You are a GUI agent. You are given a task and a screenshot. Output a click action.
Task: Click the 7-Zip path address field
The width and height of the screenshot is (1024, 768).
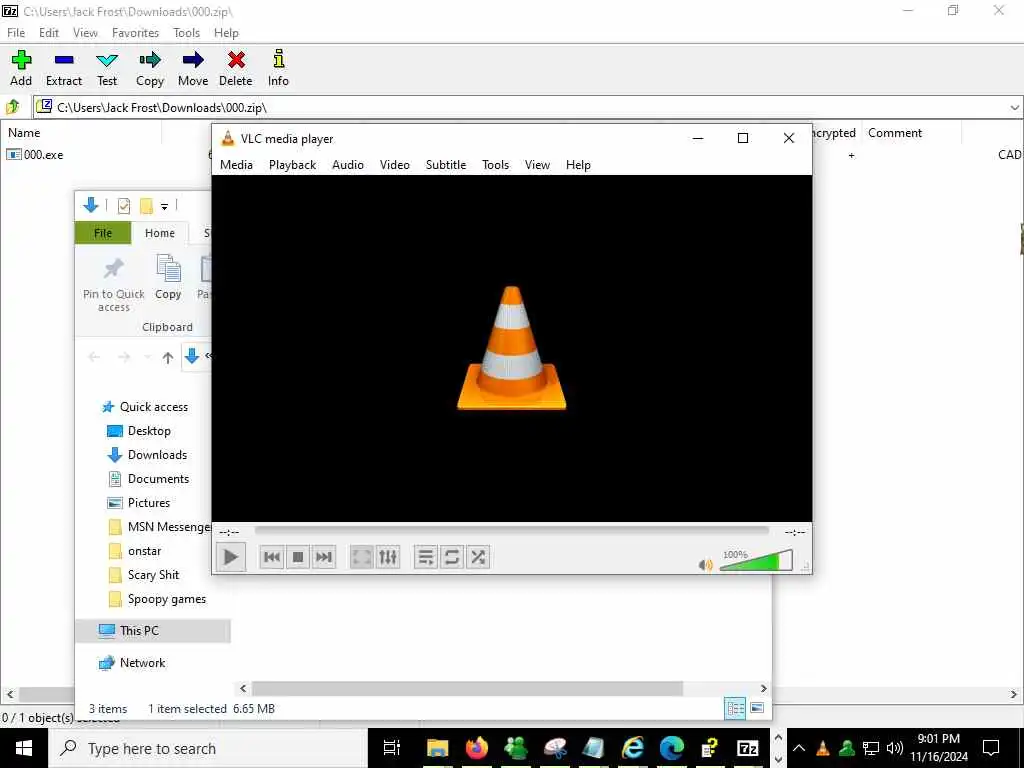pyautogui.click(x=520, y=107)
